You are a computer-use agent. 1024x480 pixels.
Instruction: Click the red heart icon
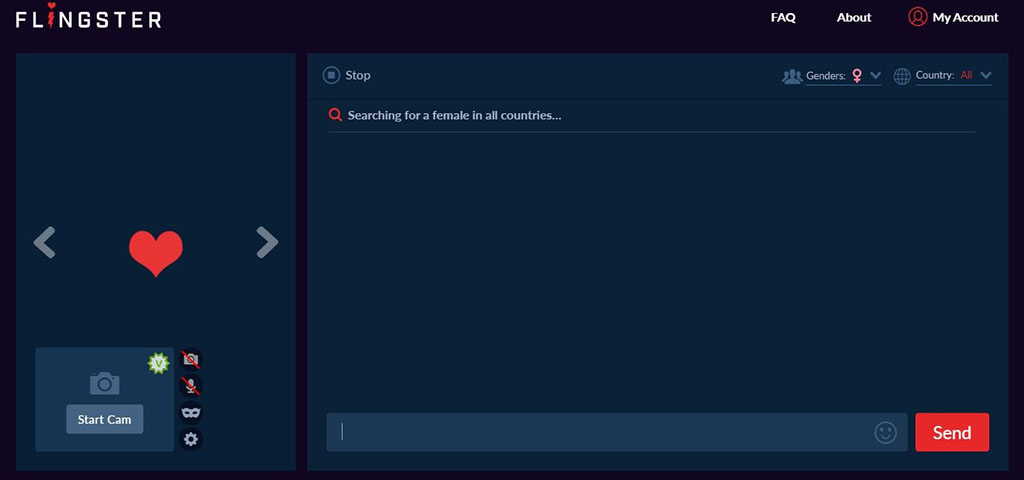(x=156, y=252)
